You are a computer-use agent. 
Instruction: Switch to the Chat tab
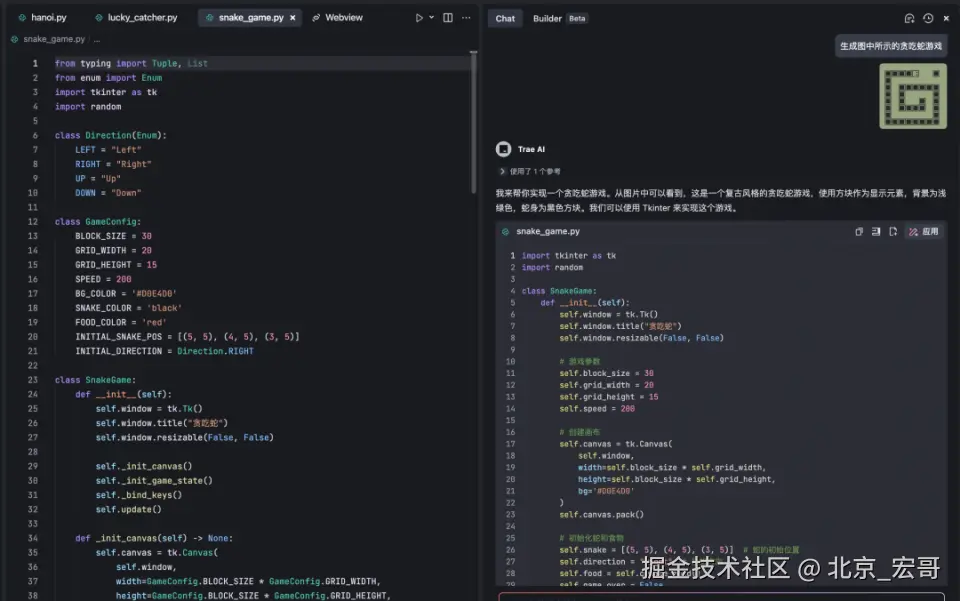click(x=505, y=18)
